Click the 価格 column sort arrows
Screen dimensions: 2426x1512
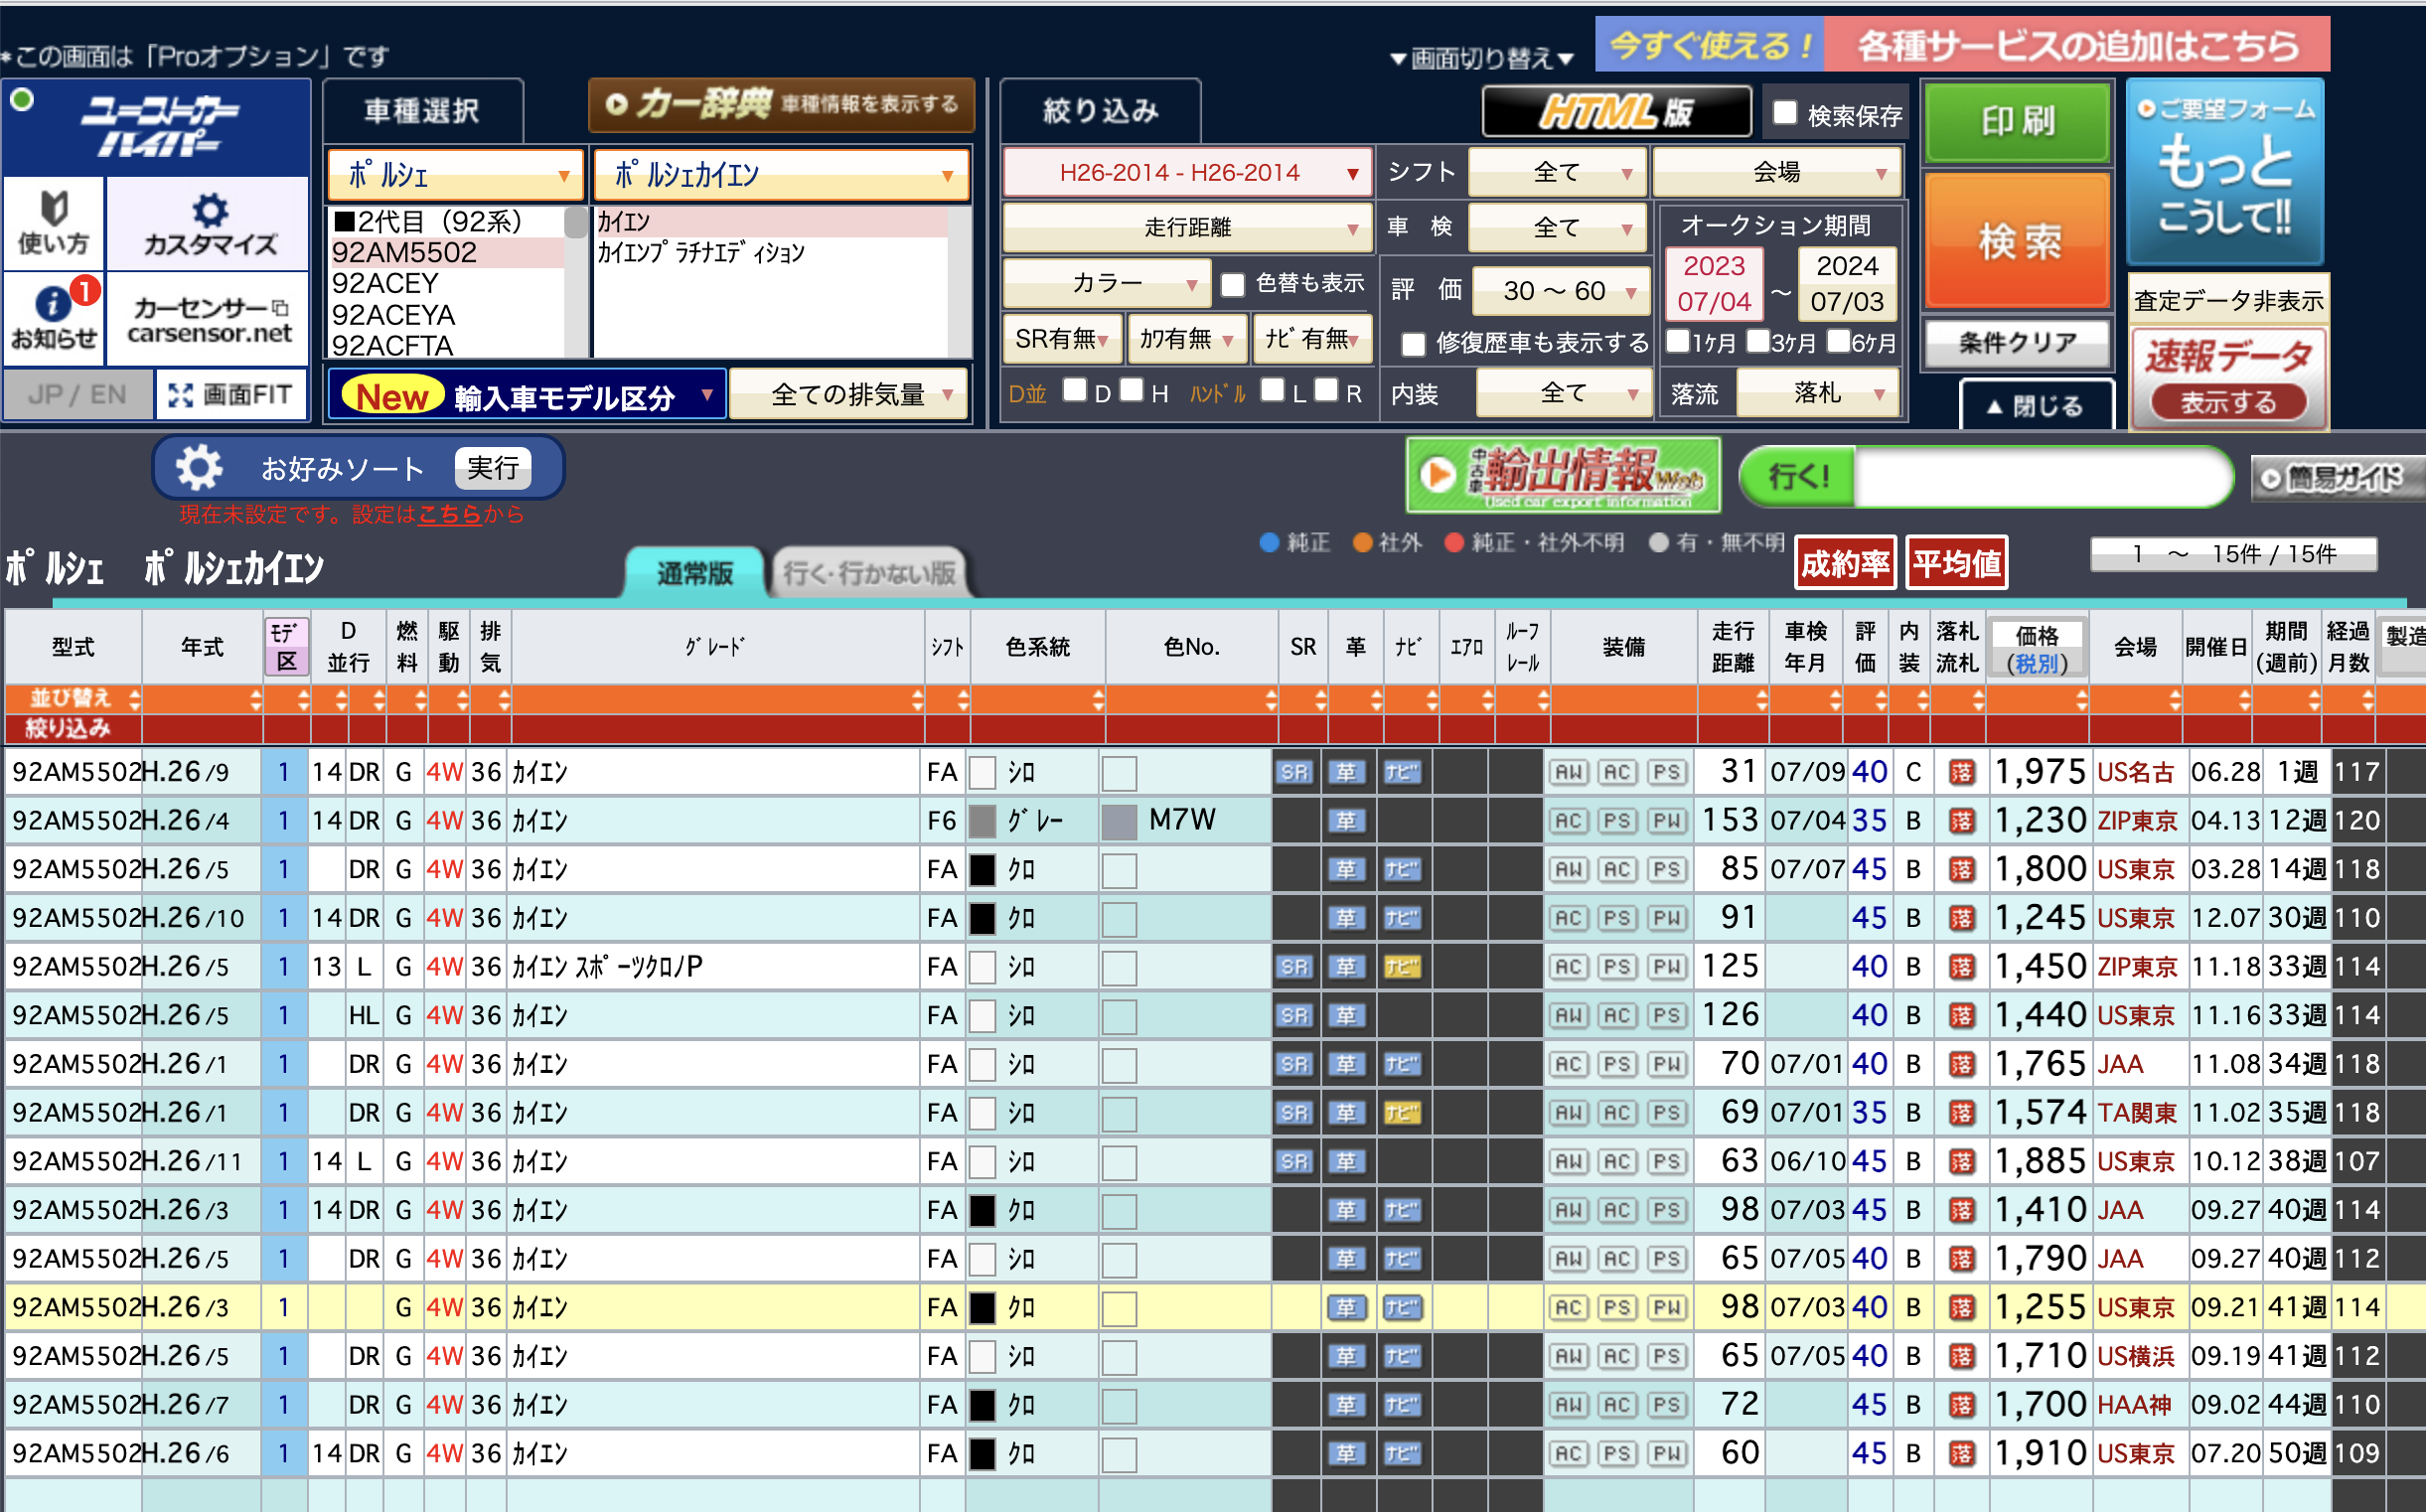point(2080,699)
